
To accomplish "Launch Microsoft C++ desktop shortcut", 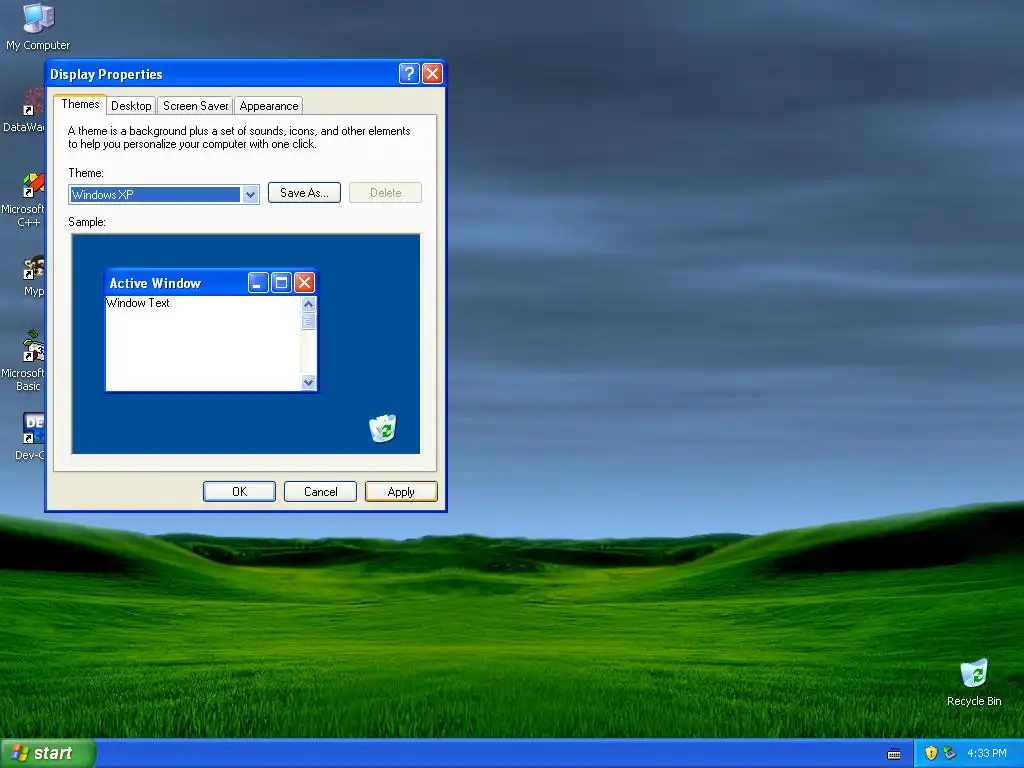I will coord(24,200).
